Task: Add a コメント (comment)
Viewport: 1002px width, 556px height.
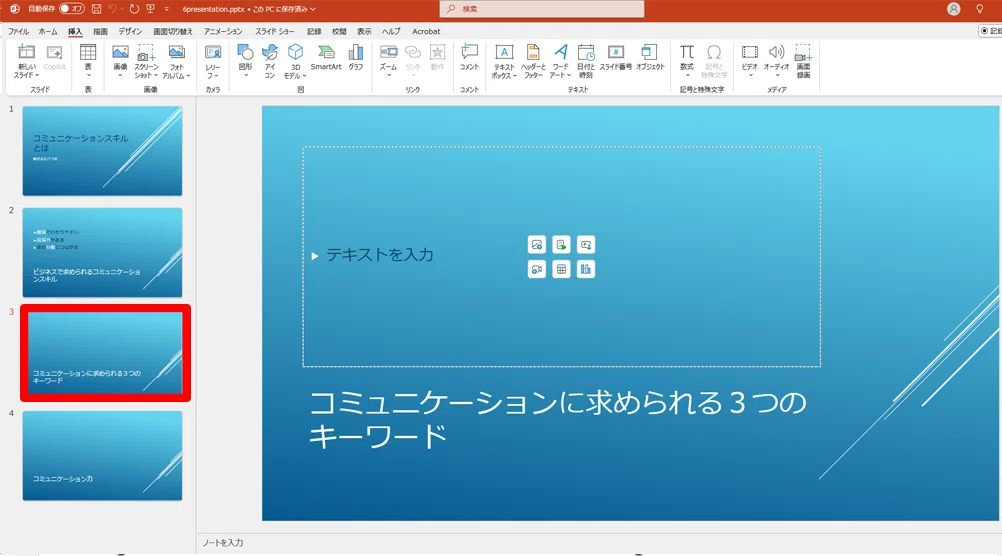Action: point(469,58)
